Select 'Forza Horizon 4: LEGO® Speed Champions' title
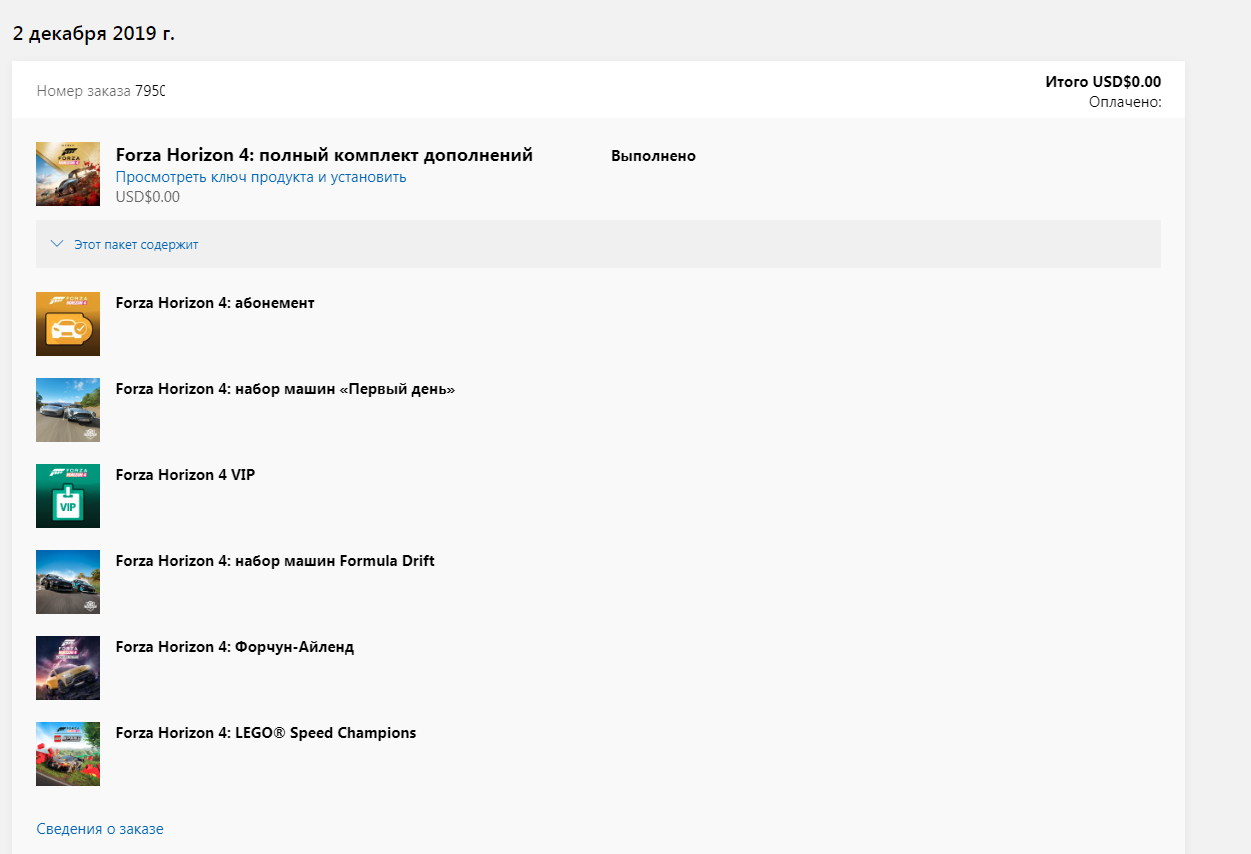 click(266, 733)
